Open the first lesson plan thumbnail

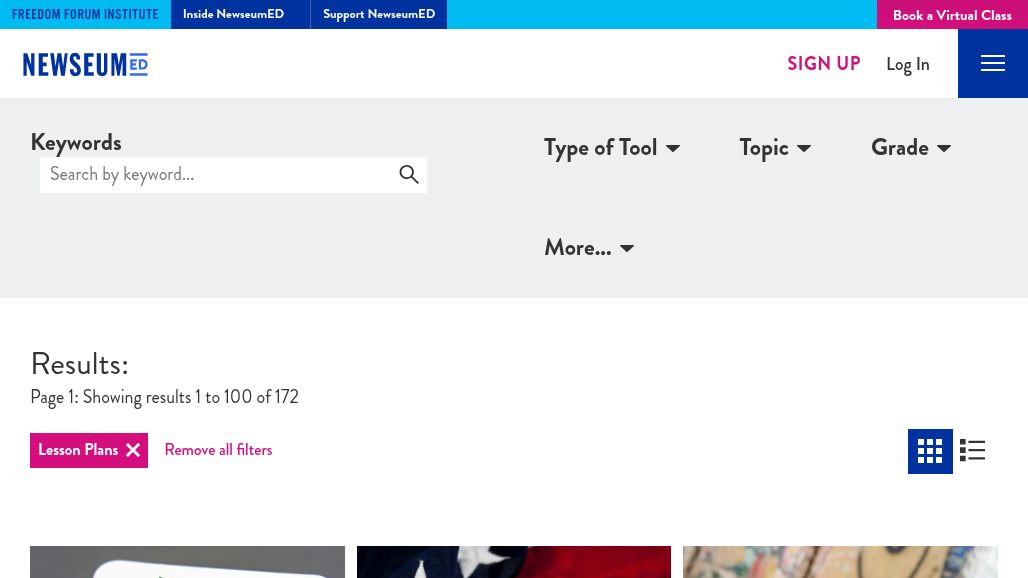[x=187, y=562]
